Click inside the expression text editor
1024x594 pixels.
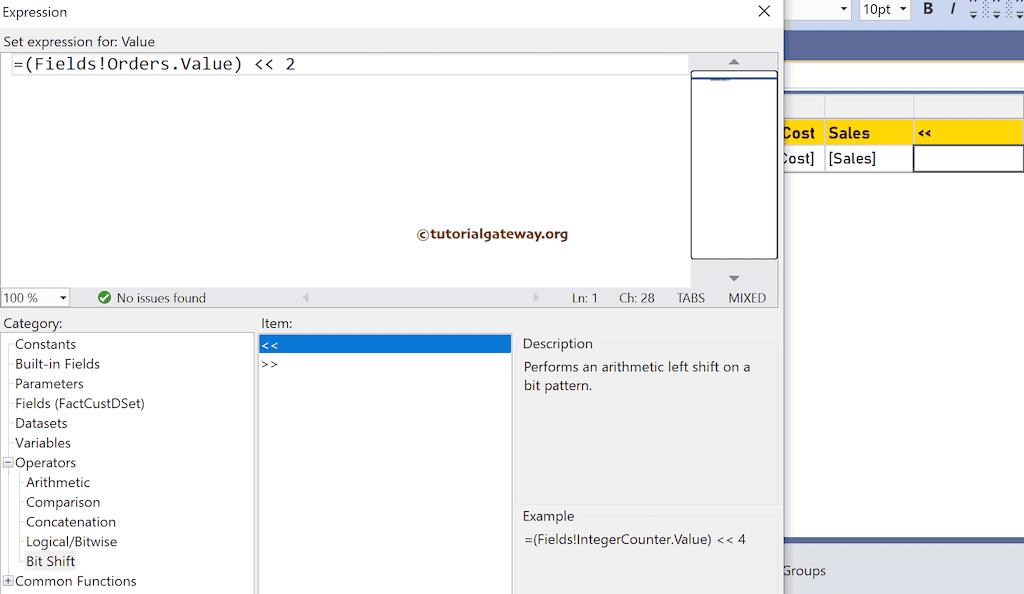345,170
